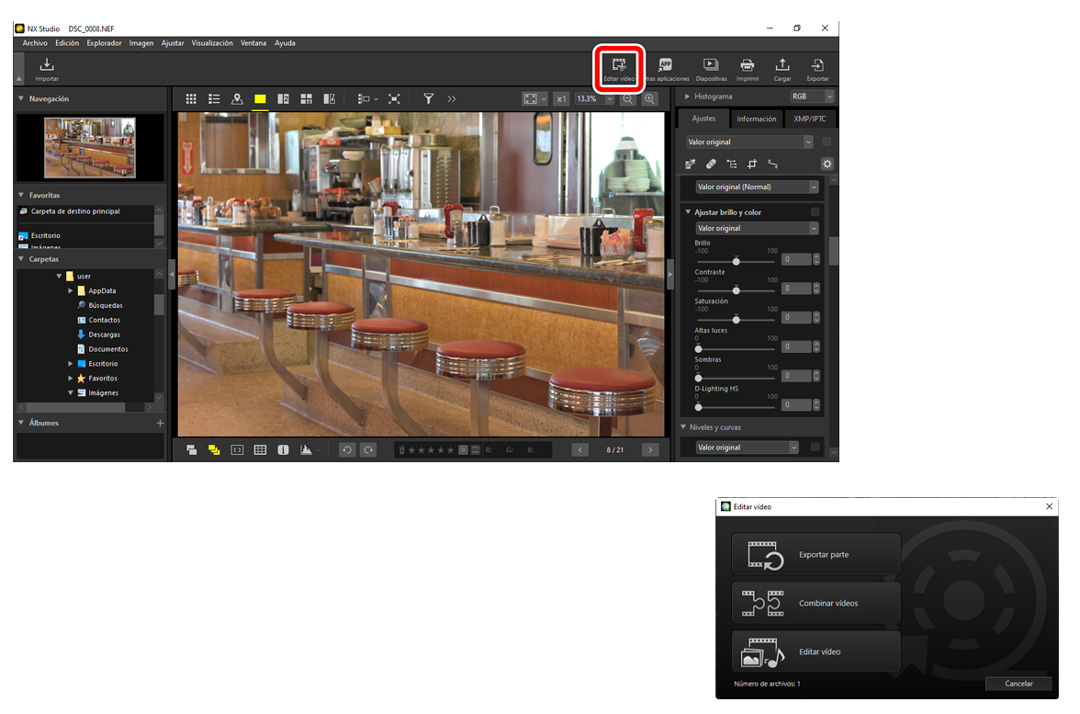
Task: Open Otras aplicaciones from the toolbar
Action: [665, 69]
